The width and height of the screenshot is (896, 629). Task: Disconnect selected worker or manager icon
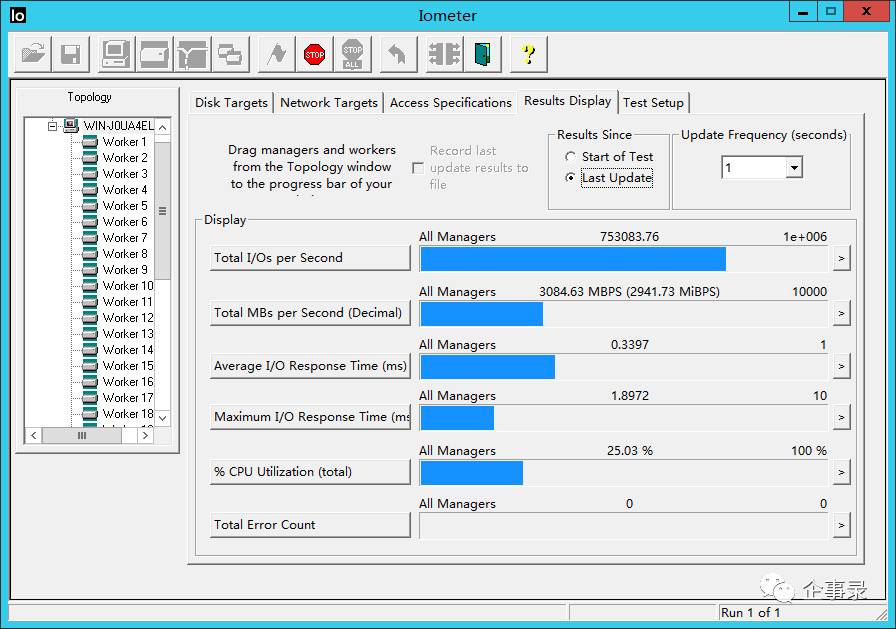(x=445, y=55)
